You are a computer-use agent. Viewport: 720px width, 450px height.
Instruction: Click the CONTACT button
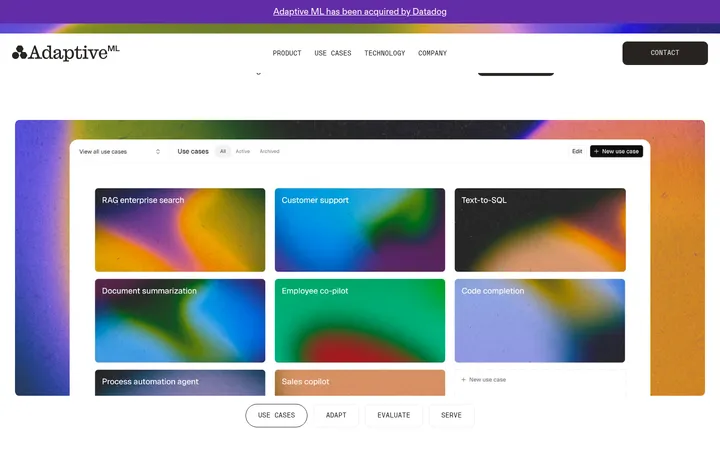point(665,53)
